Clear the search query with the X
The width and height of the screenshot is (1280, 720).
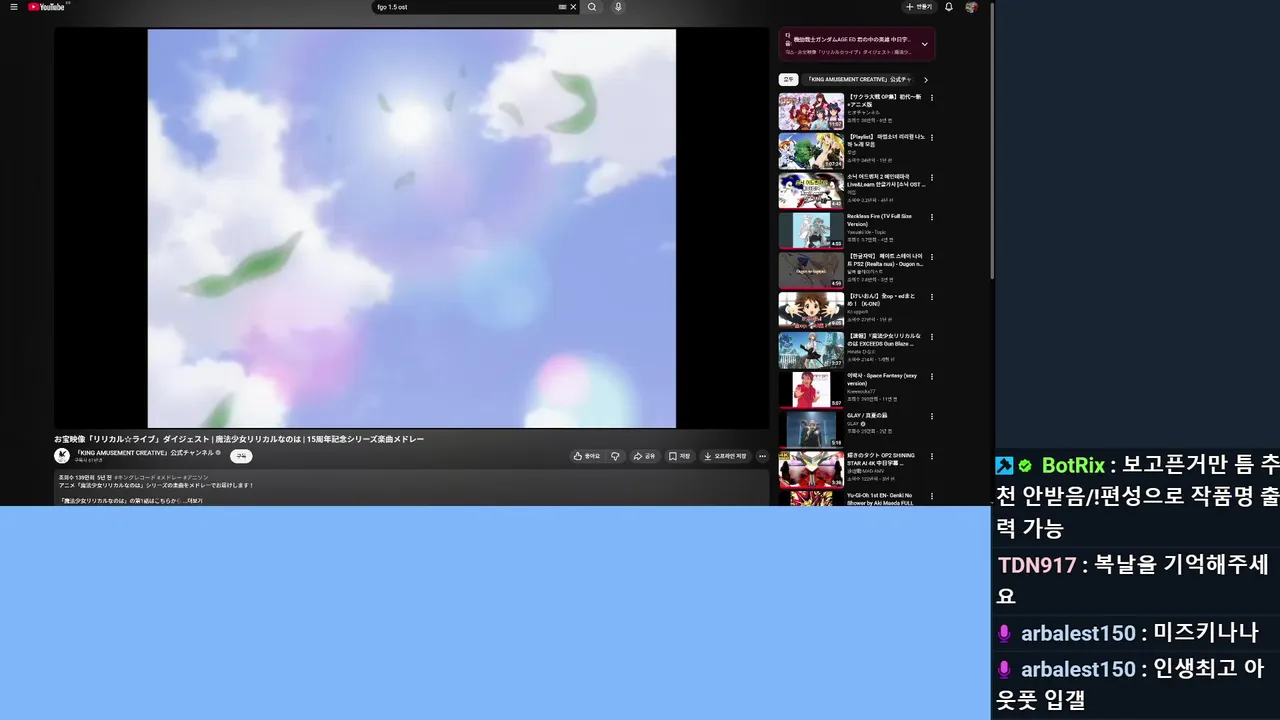[573, 7]
